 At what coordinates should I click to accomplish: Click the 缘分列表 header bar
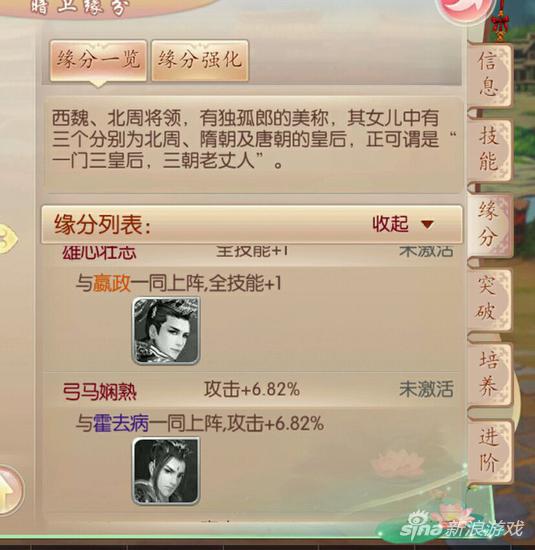pyautogui.click(x=252, y=224)
